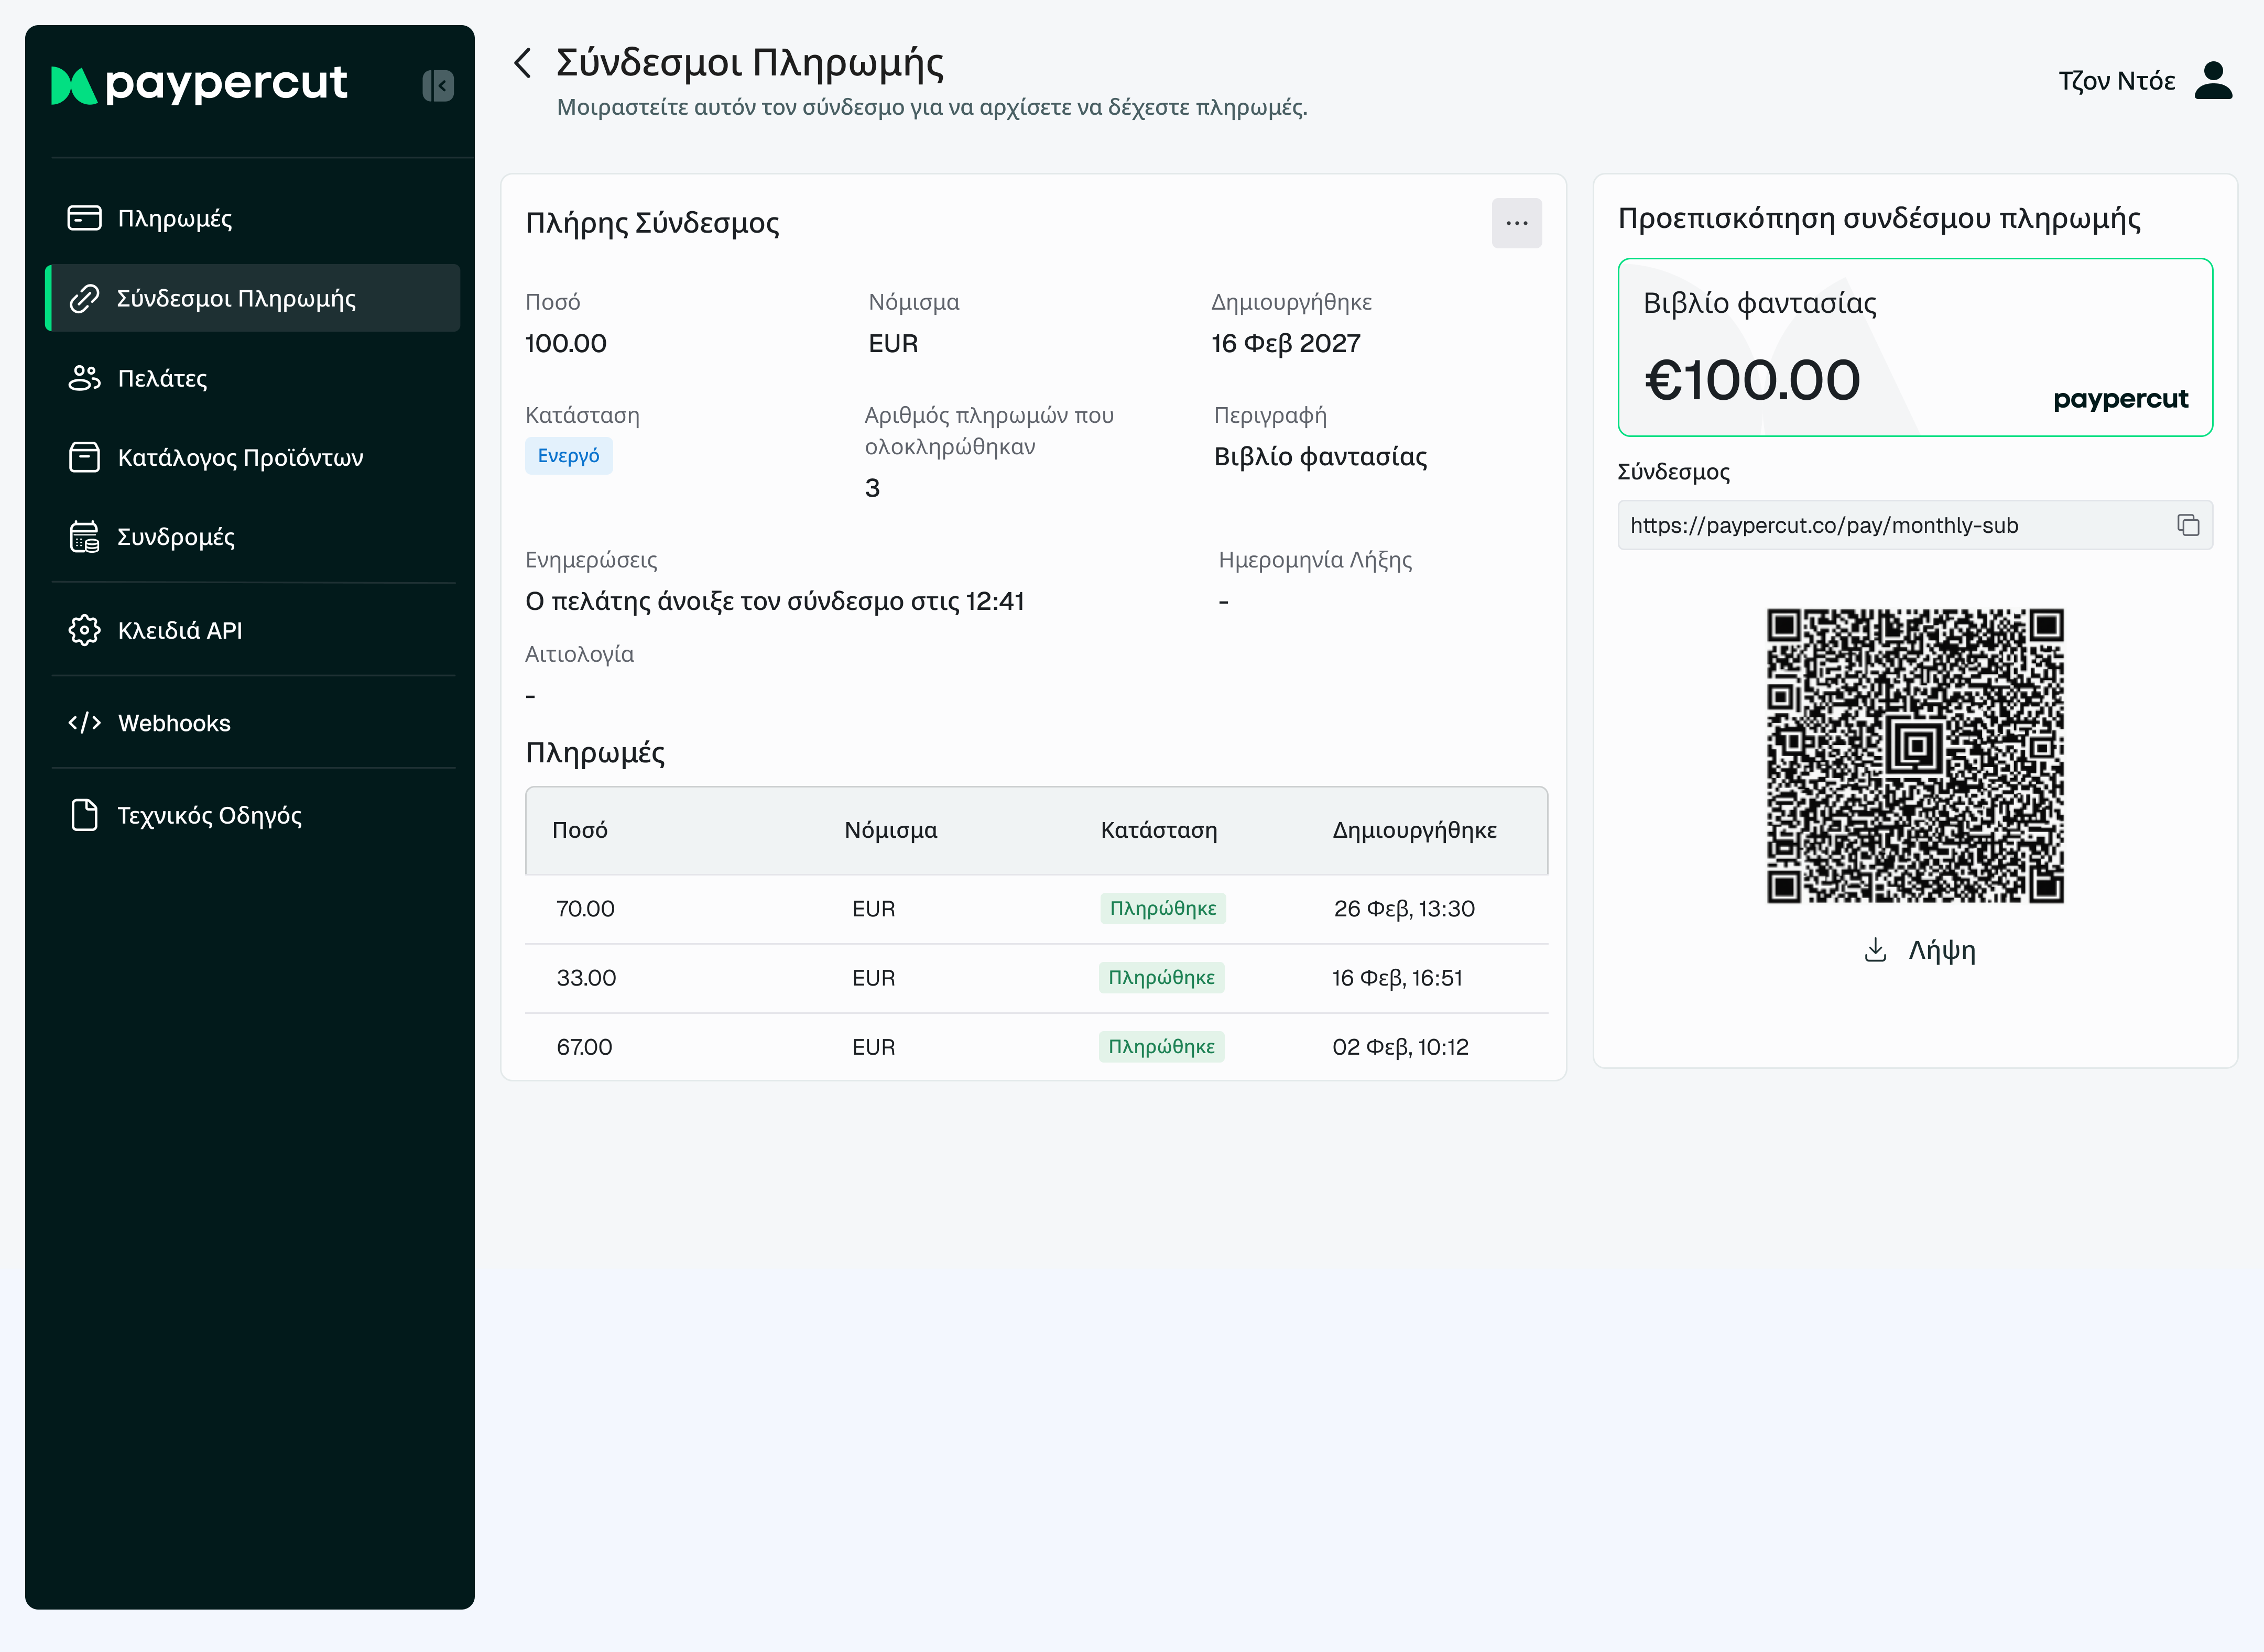Click the 33.00 amount cell
This screenshot has height=1652, width=2264.
[586, 977]
